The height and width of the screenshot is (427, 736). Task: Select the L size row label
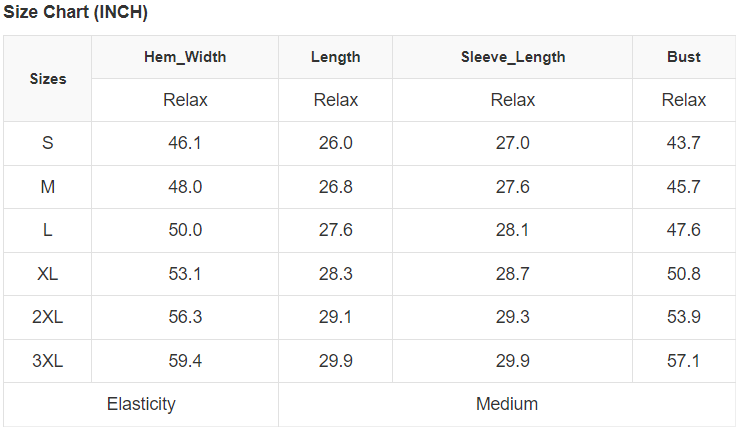tap(48, 230)
